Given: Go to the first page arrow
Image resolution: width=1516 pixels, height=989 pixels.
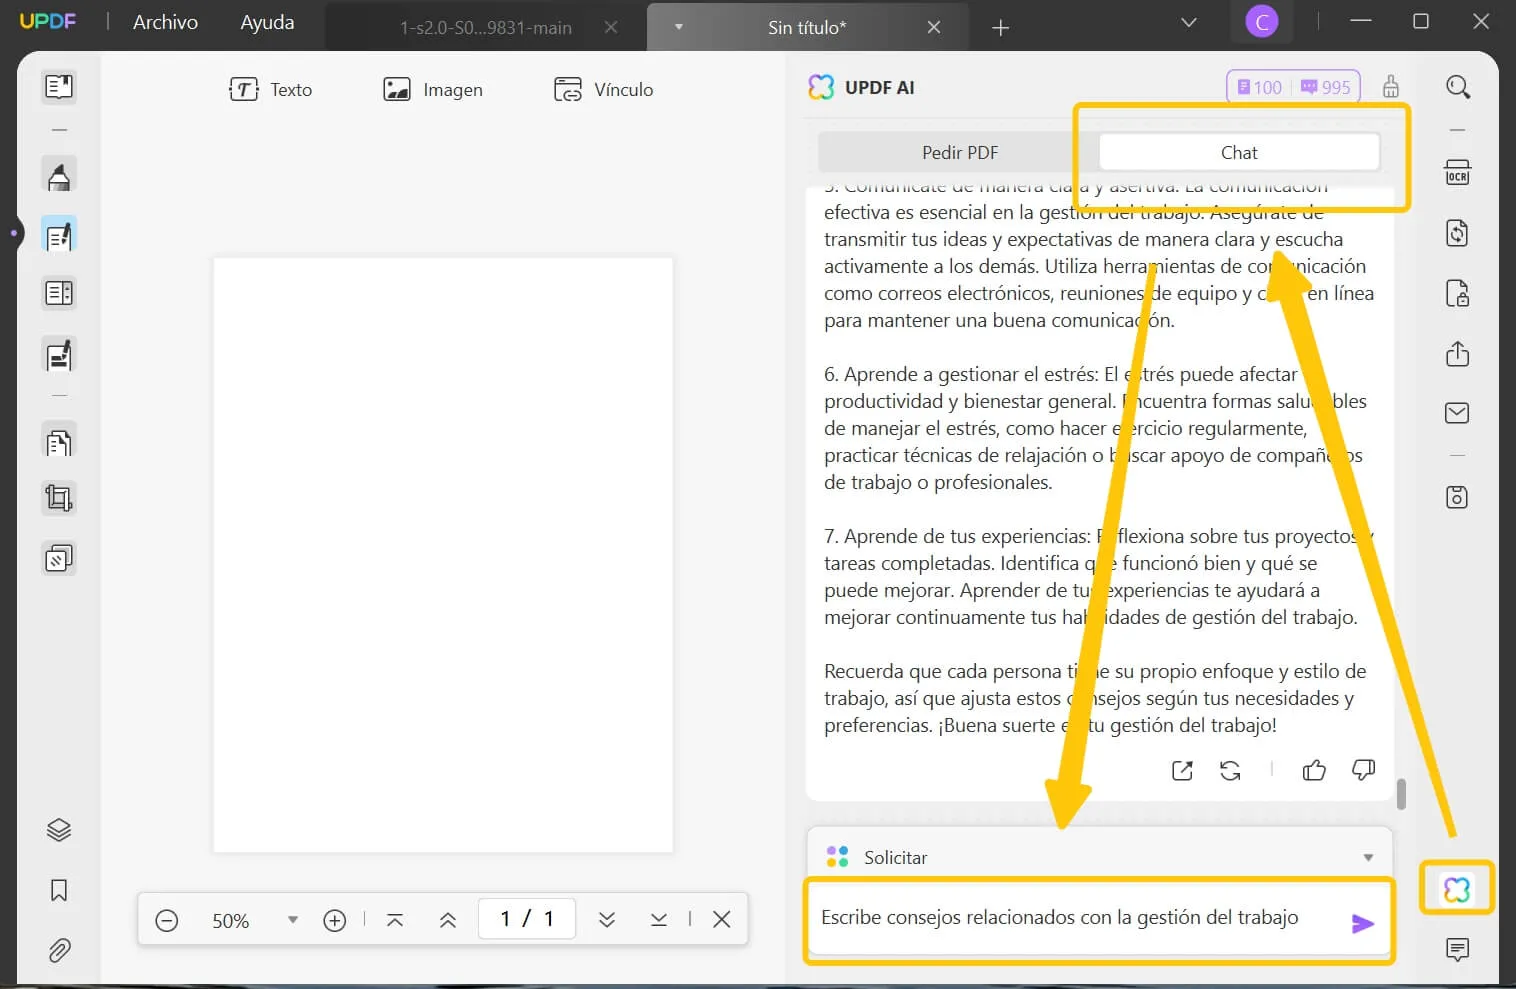Looking at the screenshot, I should 395,920.
